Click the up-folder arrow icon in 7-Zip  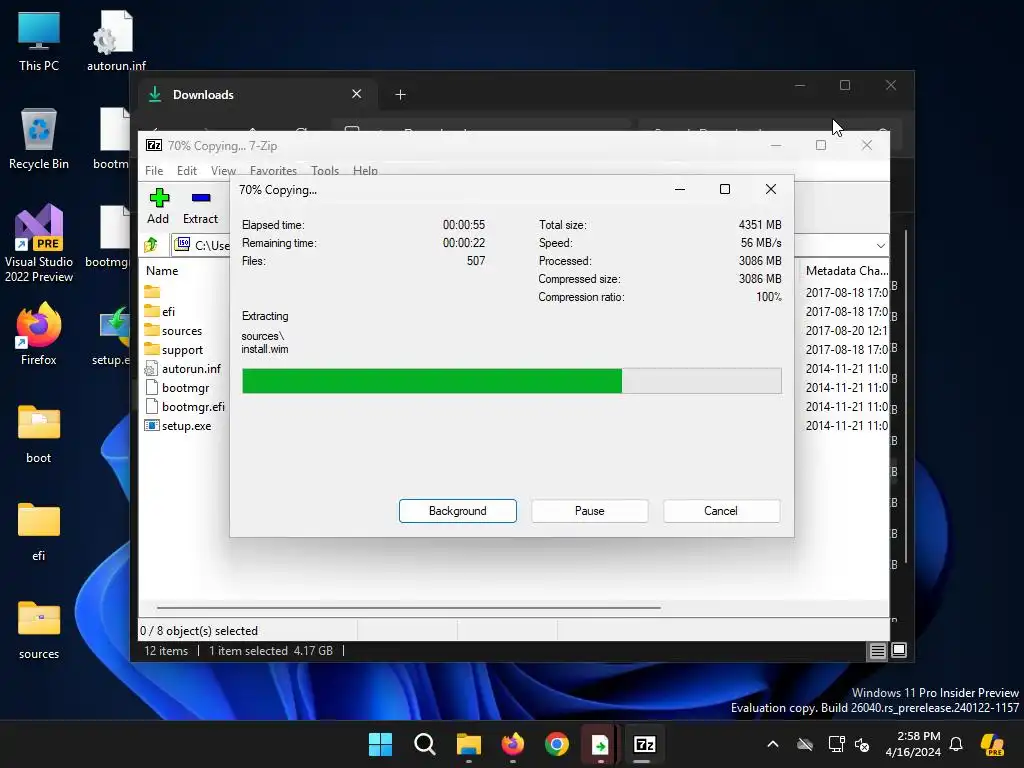[x=152, y=245]
